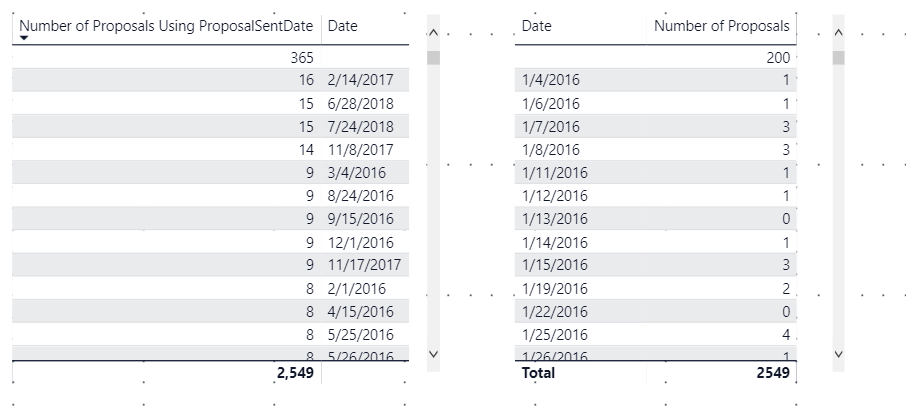
Task: Click the Total row label
Action: pos(538,373)
